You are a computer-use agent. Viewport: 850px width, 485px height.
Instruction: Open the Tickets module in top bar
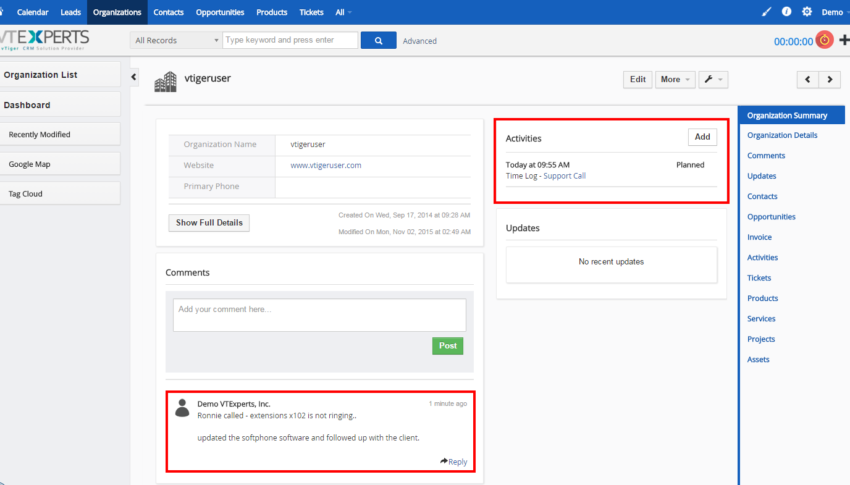[x=311, y=12]
